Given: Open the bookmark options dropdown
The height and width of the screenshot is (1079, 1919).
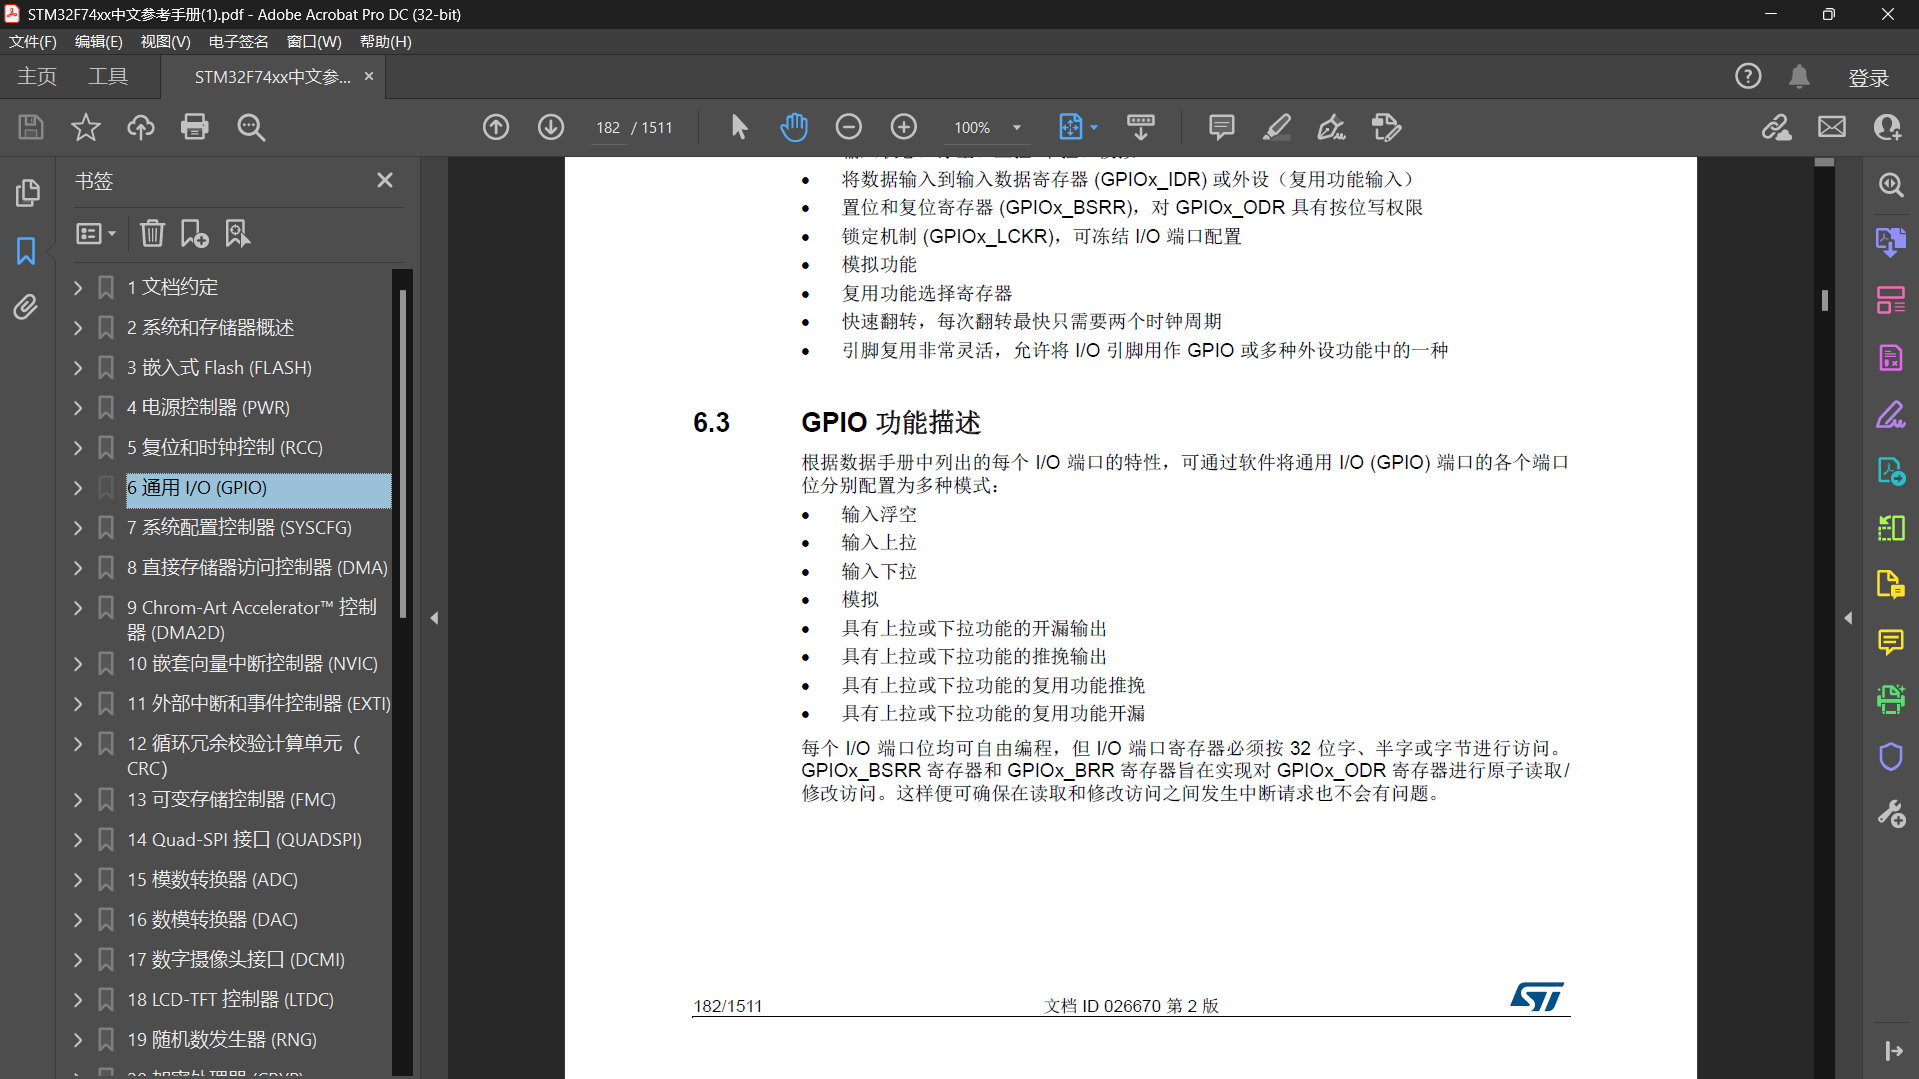Looking at the screenshot, I should (x=96, y=233).
